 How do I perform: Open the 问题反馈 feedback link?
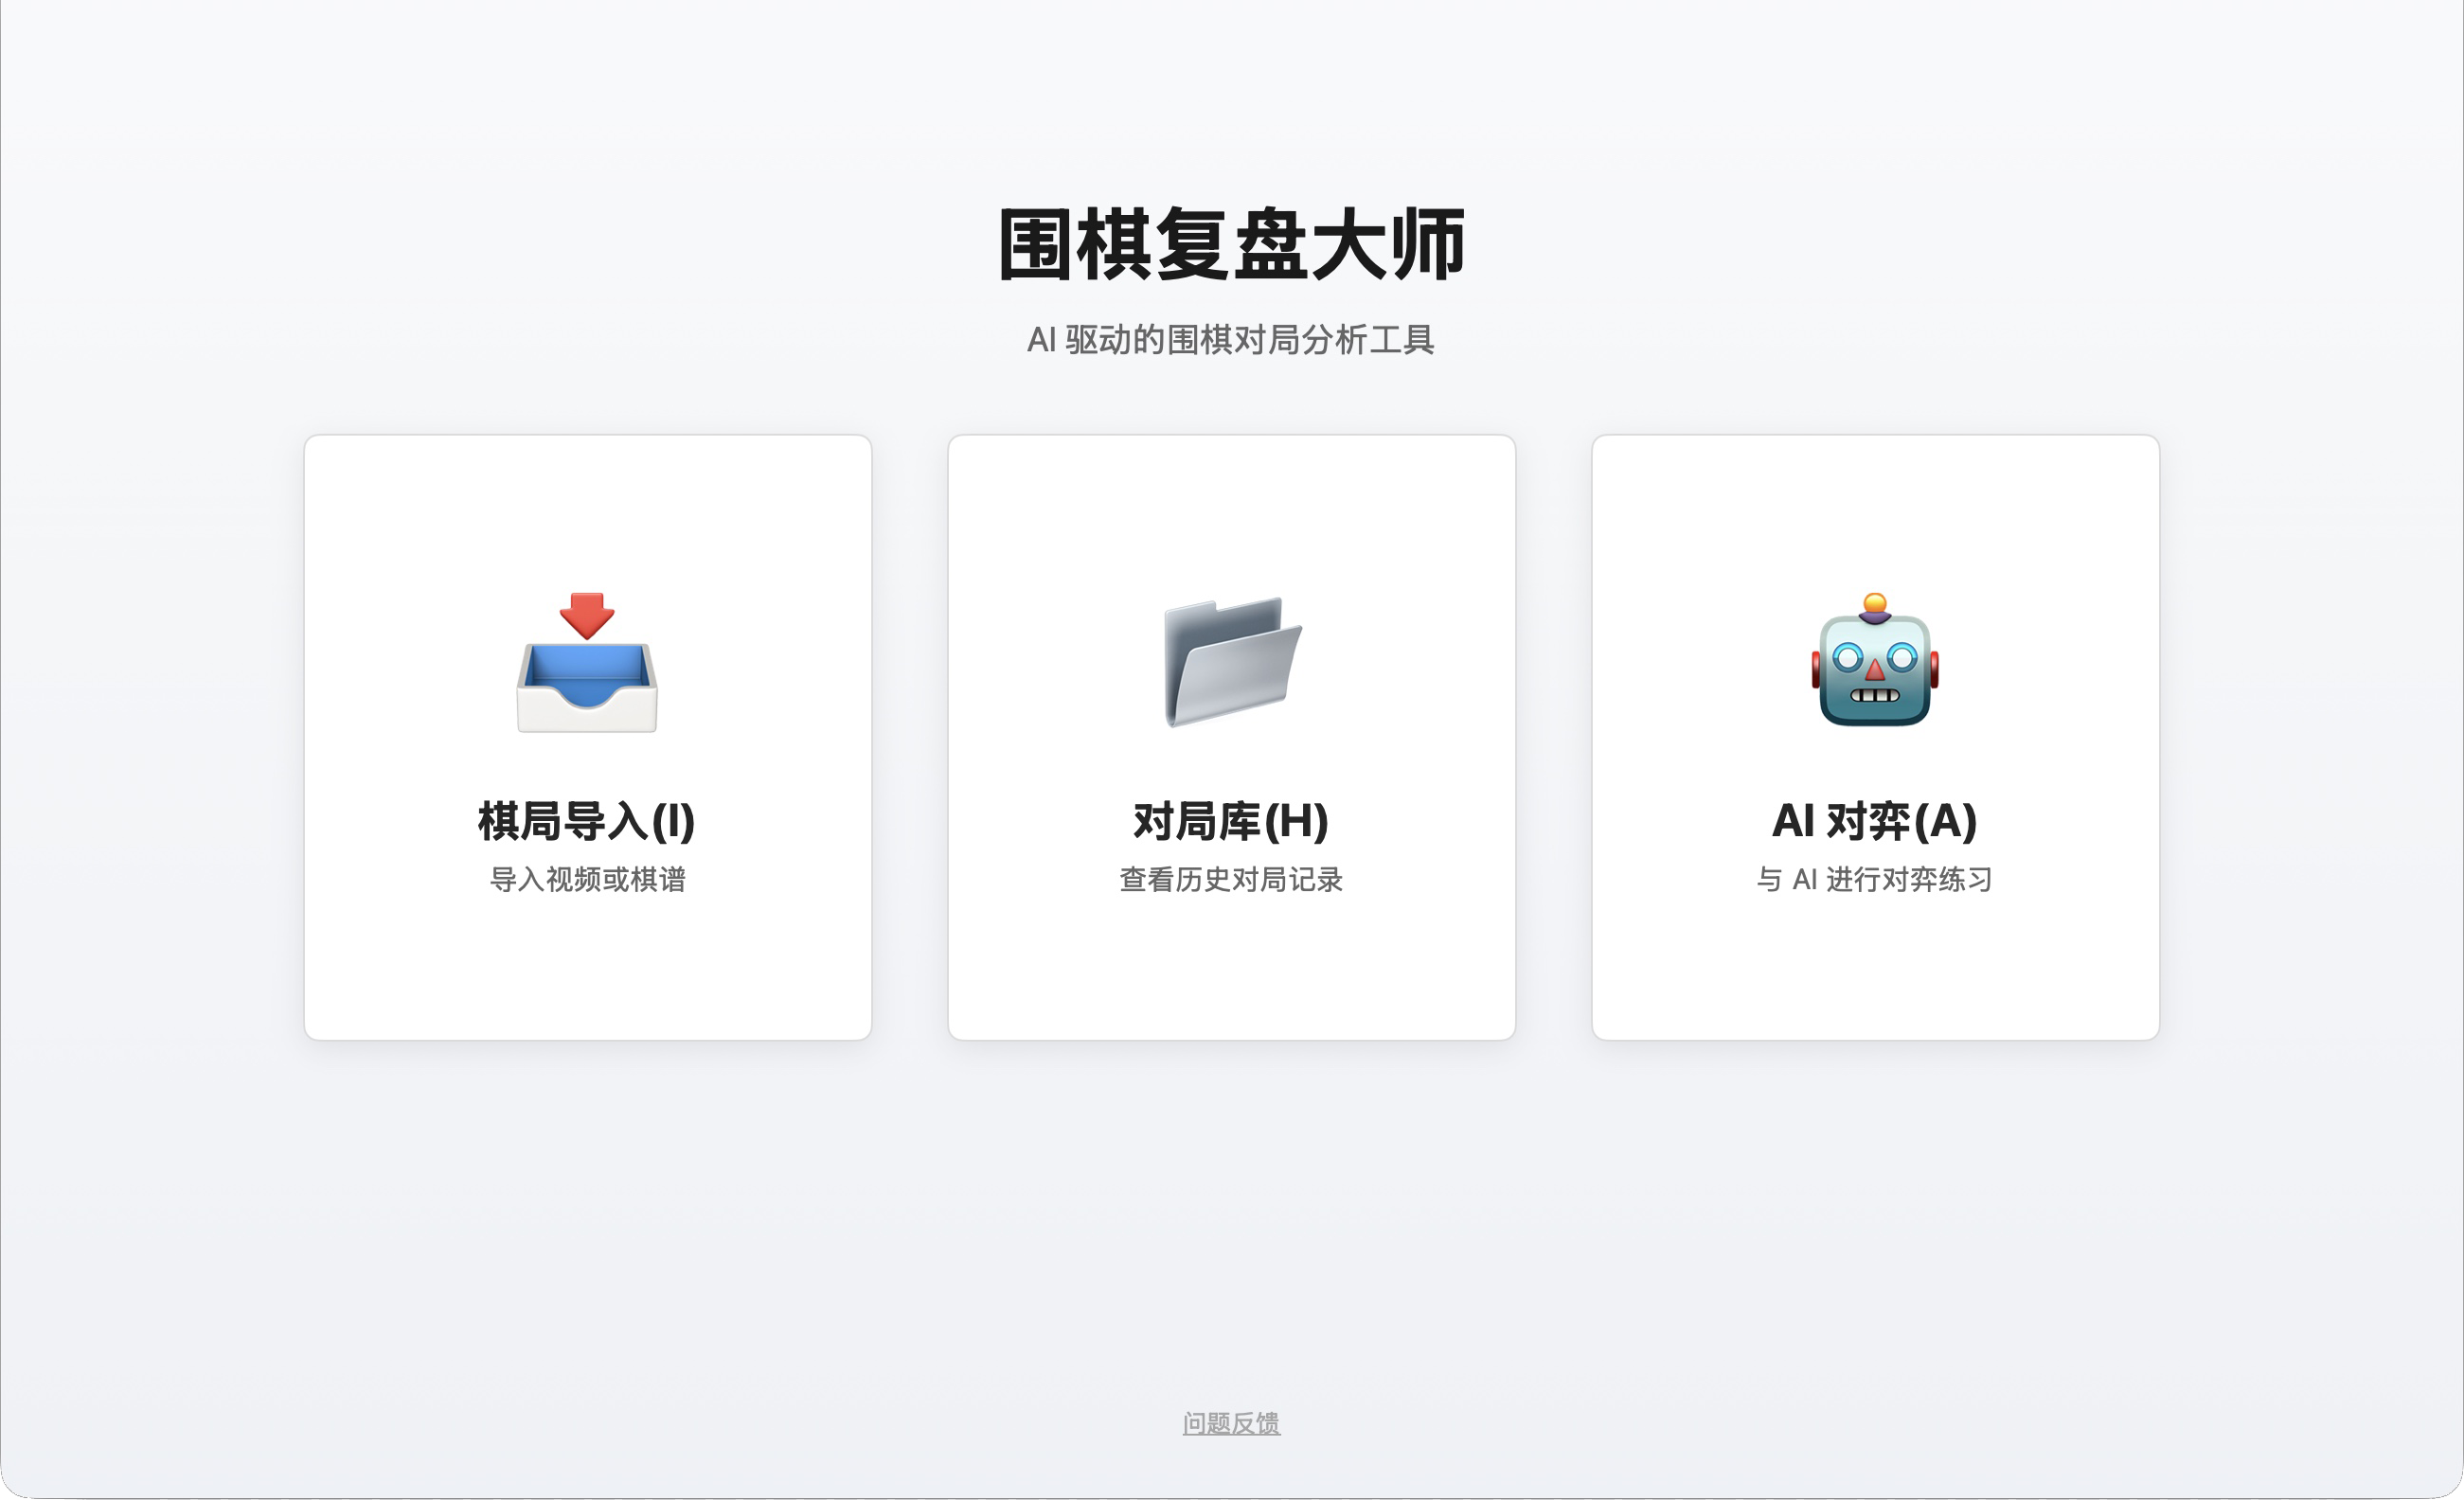(1231, 1422)
